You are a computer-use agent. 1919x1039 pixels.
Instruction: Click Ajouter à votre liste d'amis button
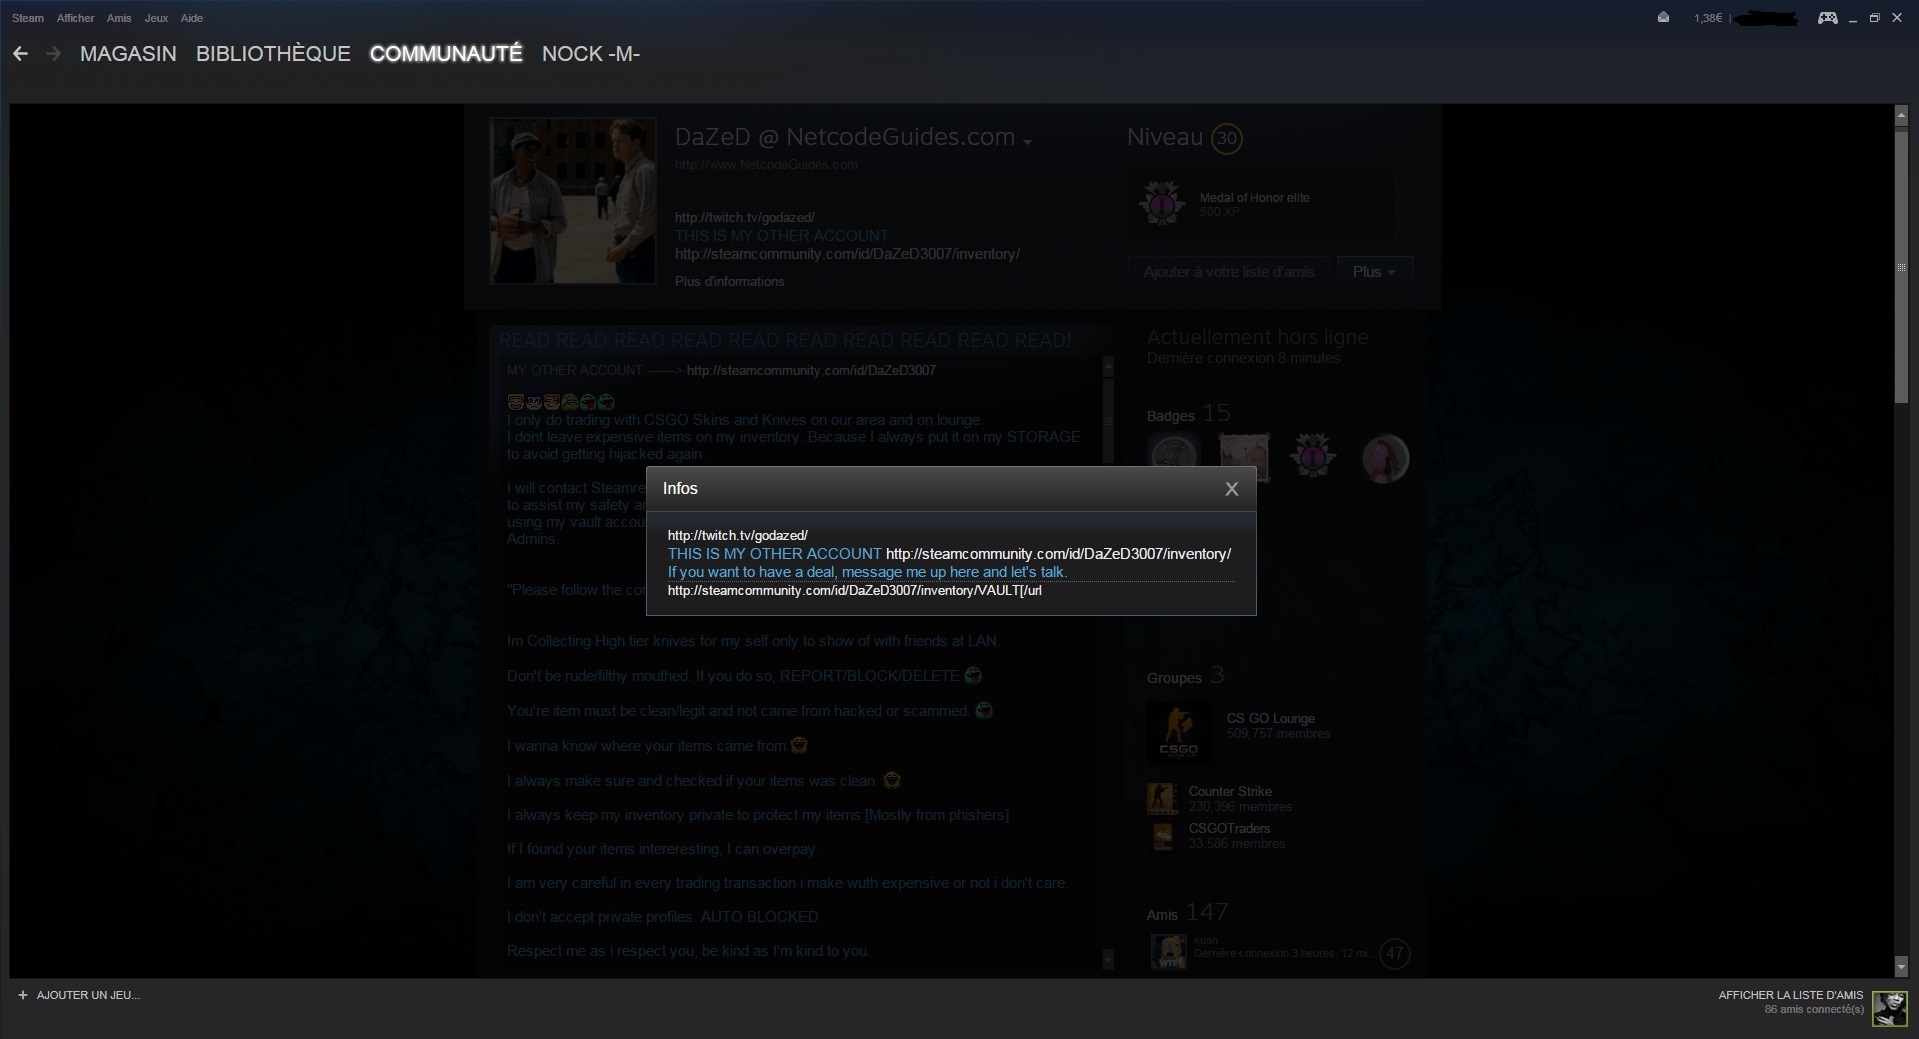[x=1228, y=272]
